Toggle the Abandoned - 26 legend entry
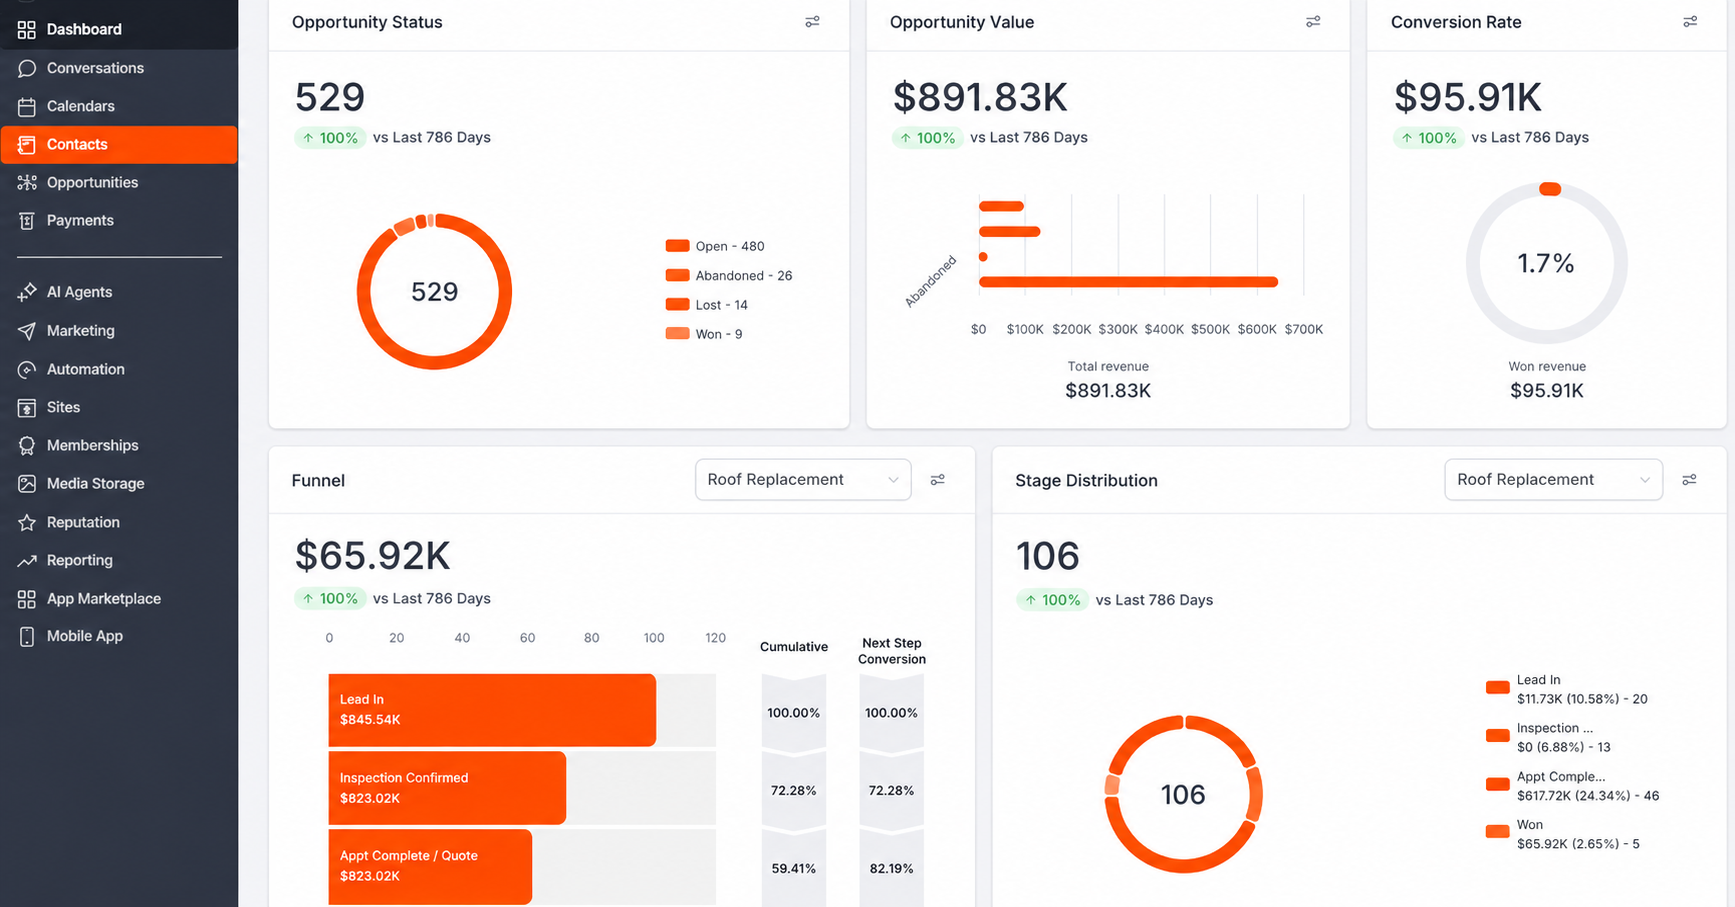Screen dimensions: 1735x907 coord(729,275)
